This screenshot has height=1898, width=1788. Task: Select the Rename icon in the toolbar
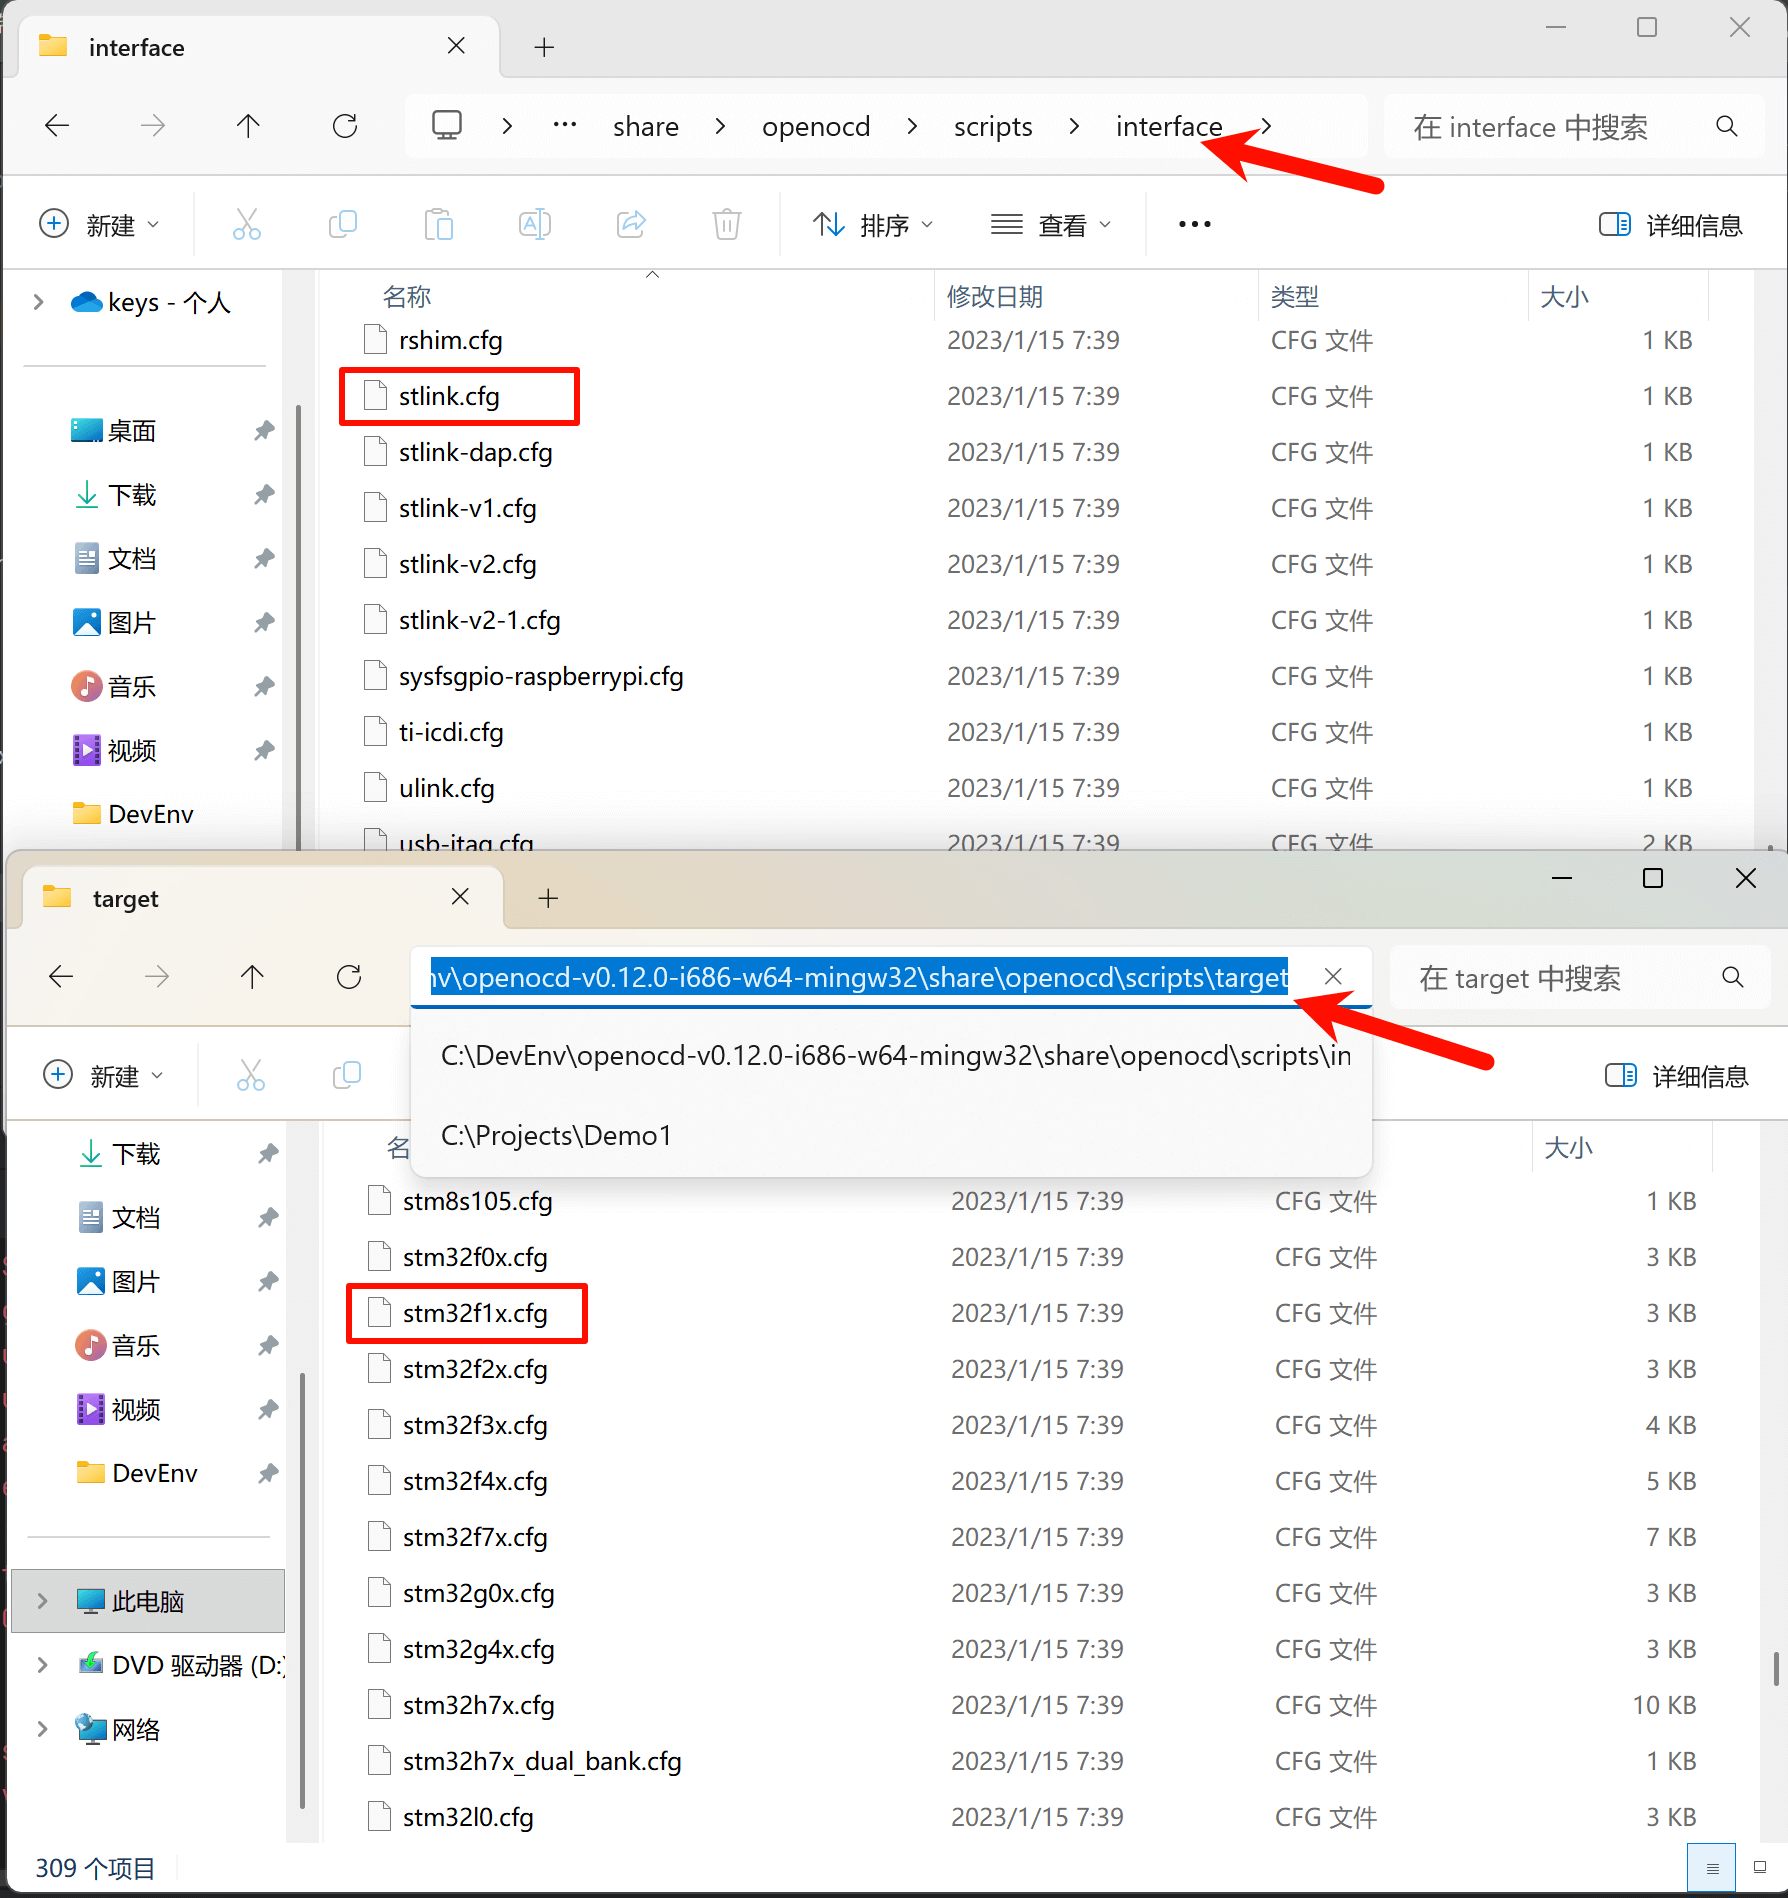534,224
